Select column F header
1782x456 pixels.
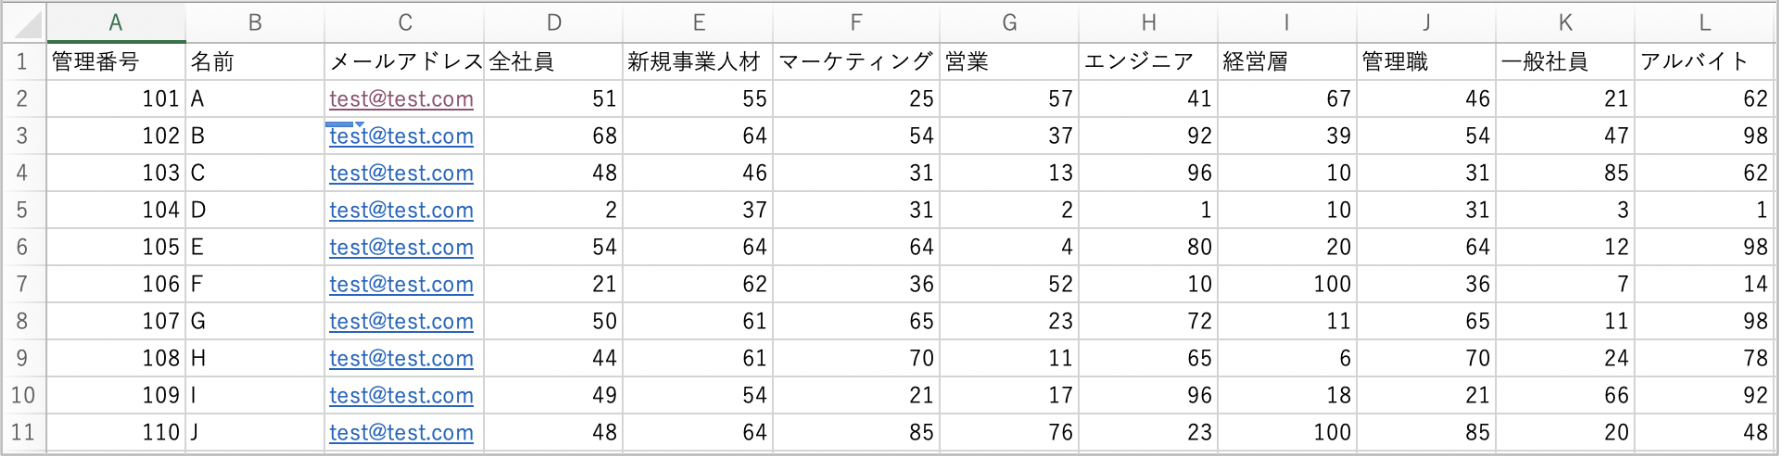tap(856, 22)
